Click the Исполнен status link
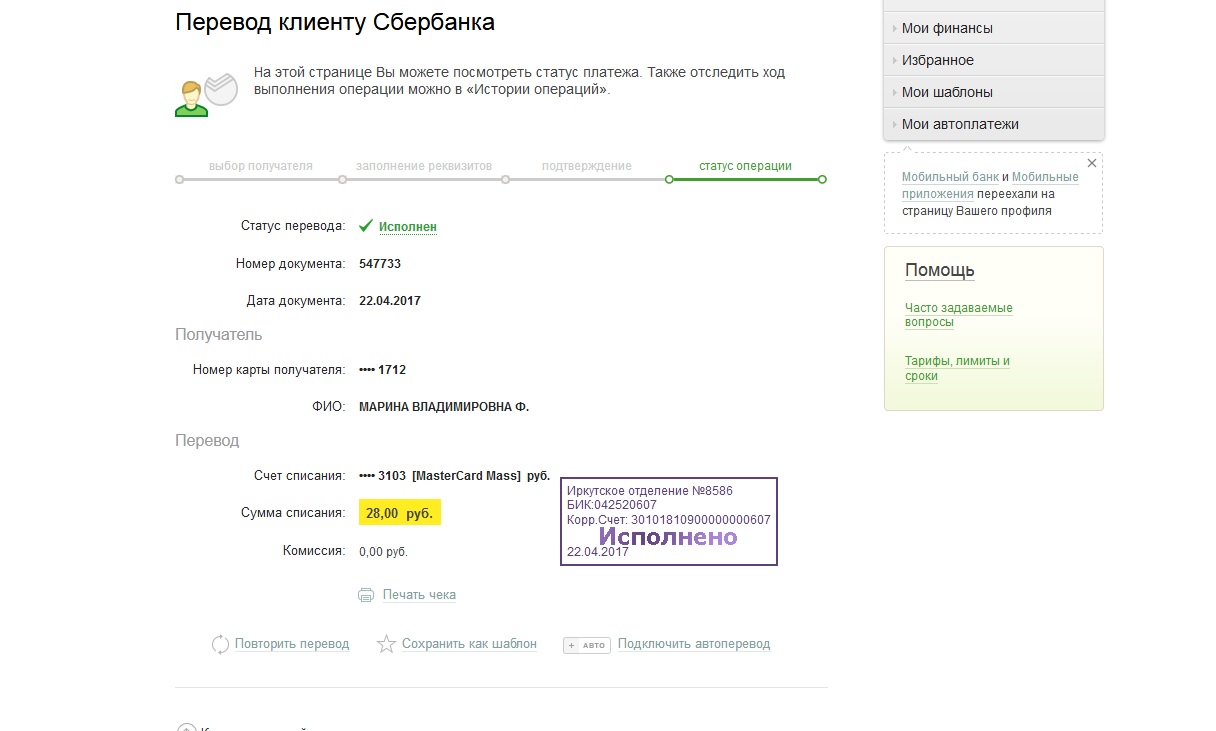The width and height of the screenshot is (1216, 731). (408, 227)
